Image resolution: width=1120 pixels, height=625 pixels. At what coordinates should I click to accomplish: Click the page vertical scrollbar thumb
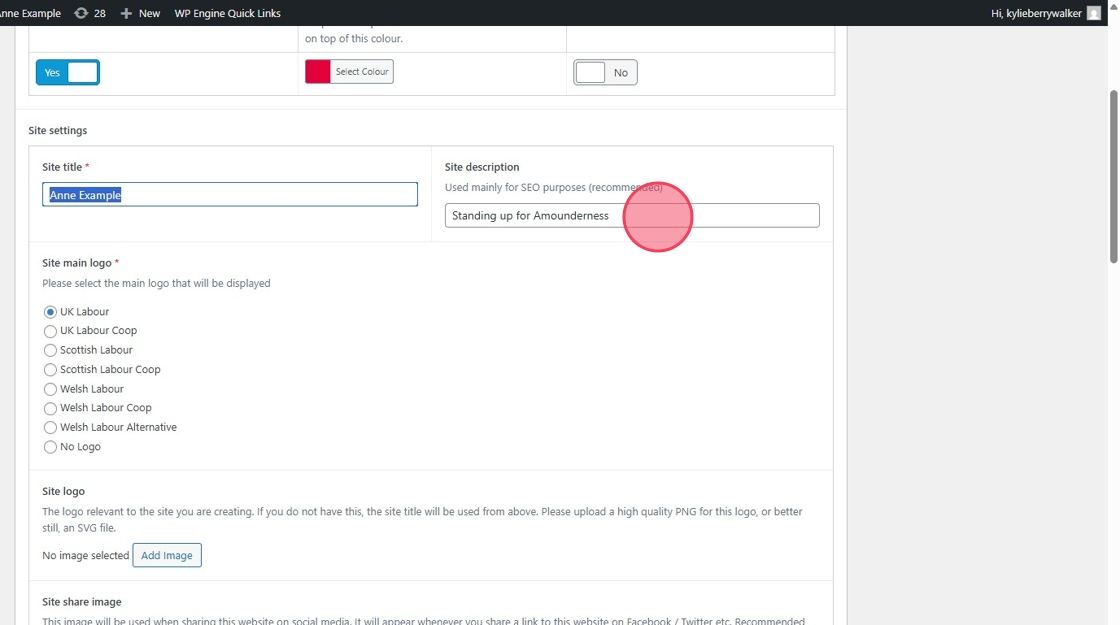coord(1113,177)
